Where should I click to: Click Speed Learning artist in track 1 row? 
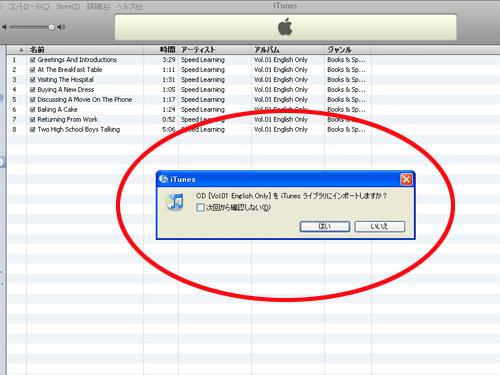point(203,60)
